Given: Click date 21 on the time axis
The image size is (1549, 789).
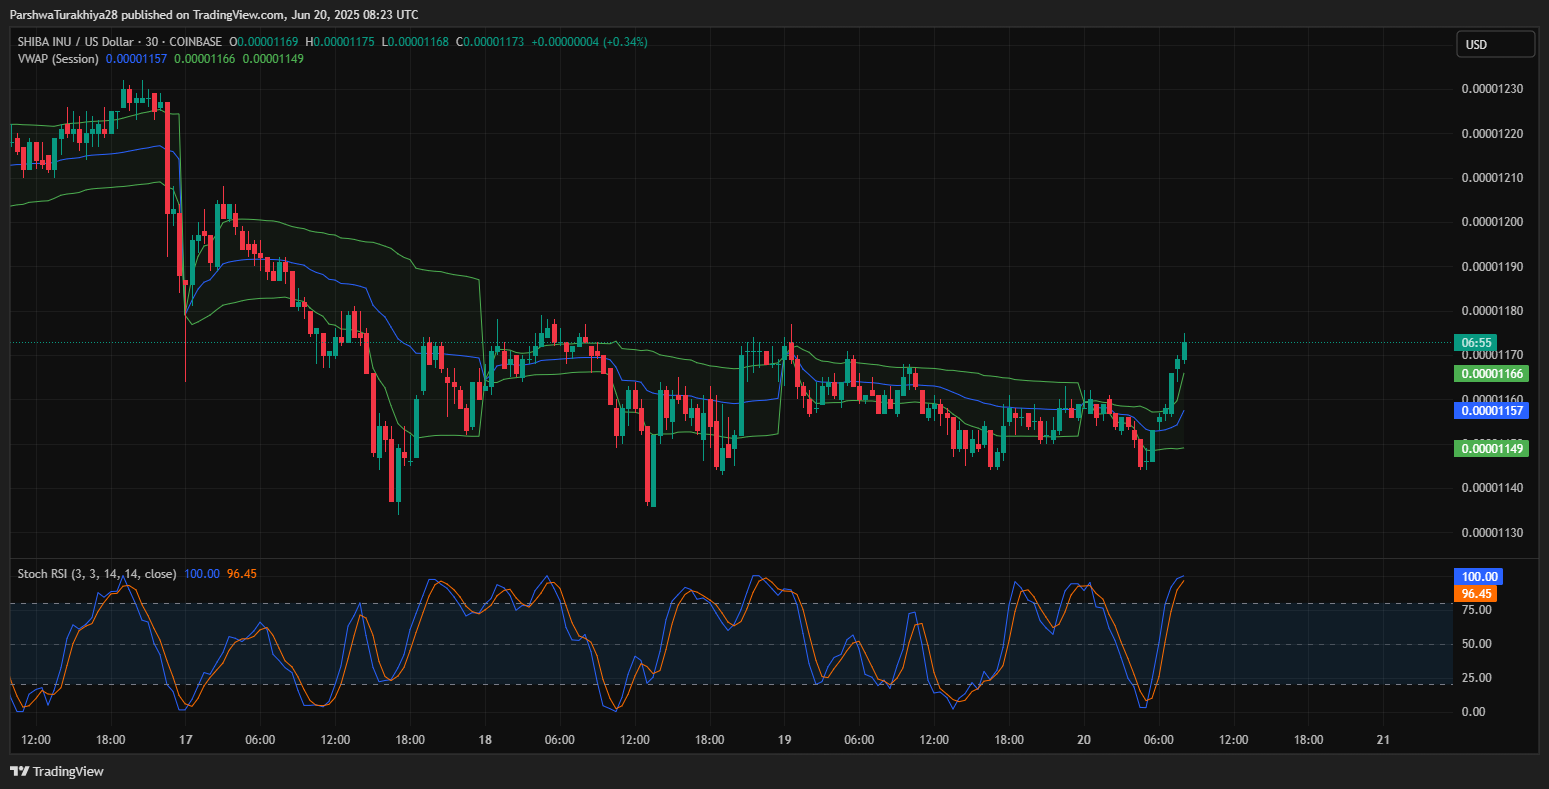Looking at the screenshot, I should pos(1383,740).
